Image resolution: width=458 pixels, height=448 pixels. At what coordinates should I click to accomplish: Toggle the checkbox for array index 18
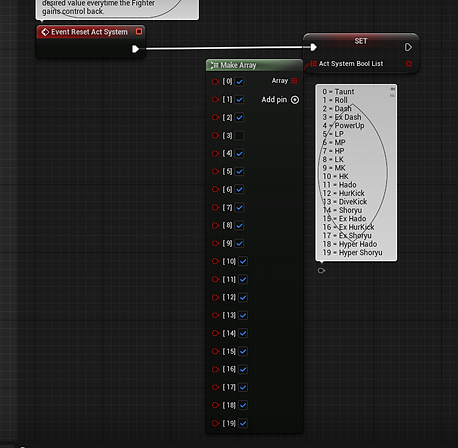(243, 405)
